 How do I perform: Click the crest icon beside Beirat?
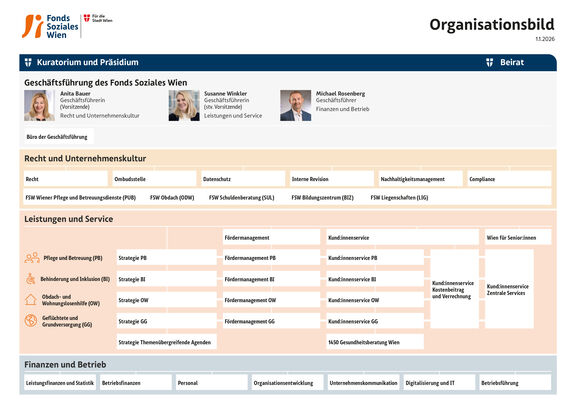[489, 62]
